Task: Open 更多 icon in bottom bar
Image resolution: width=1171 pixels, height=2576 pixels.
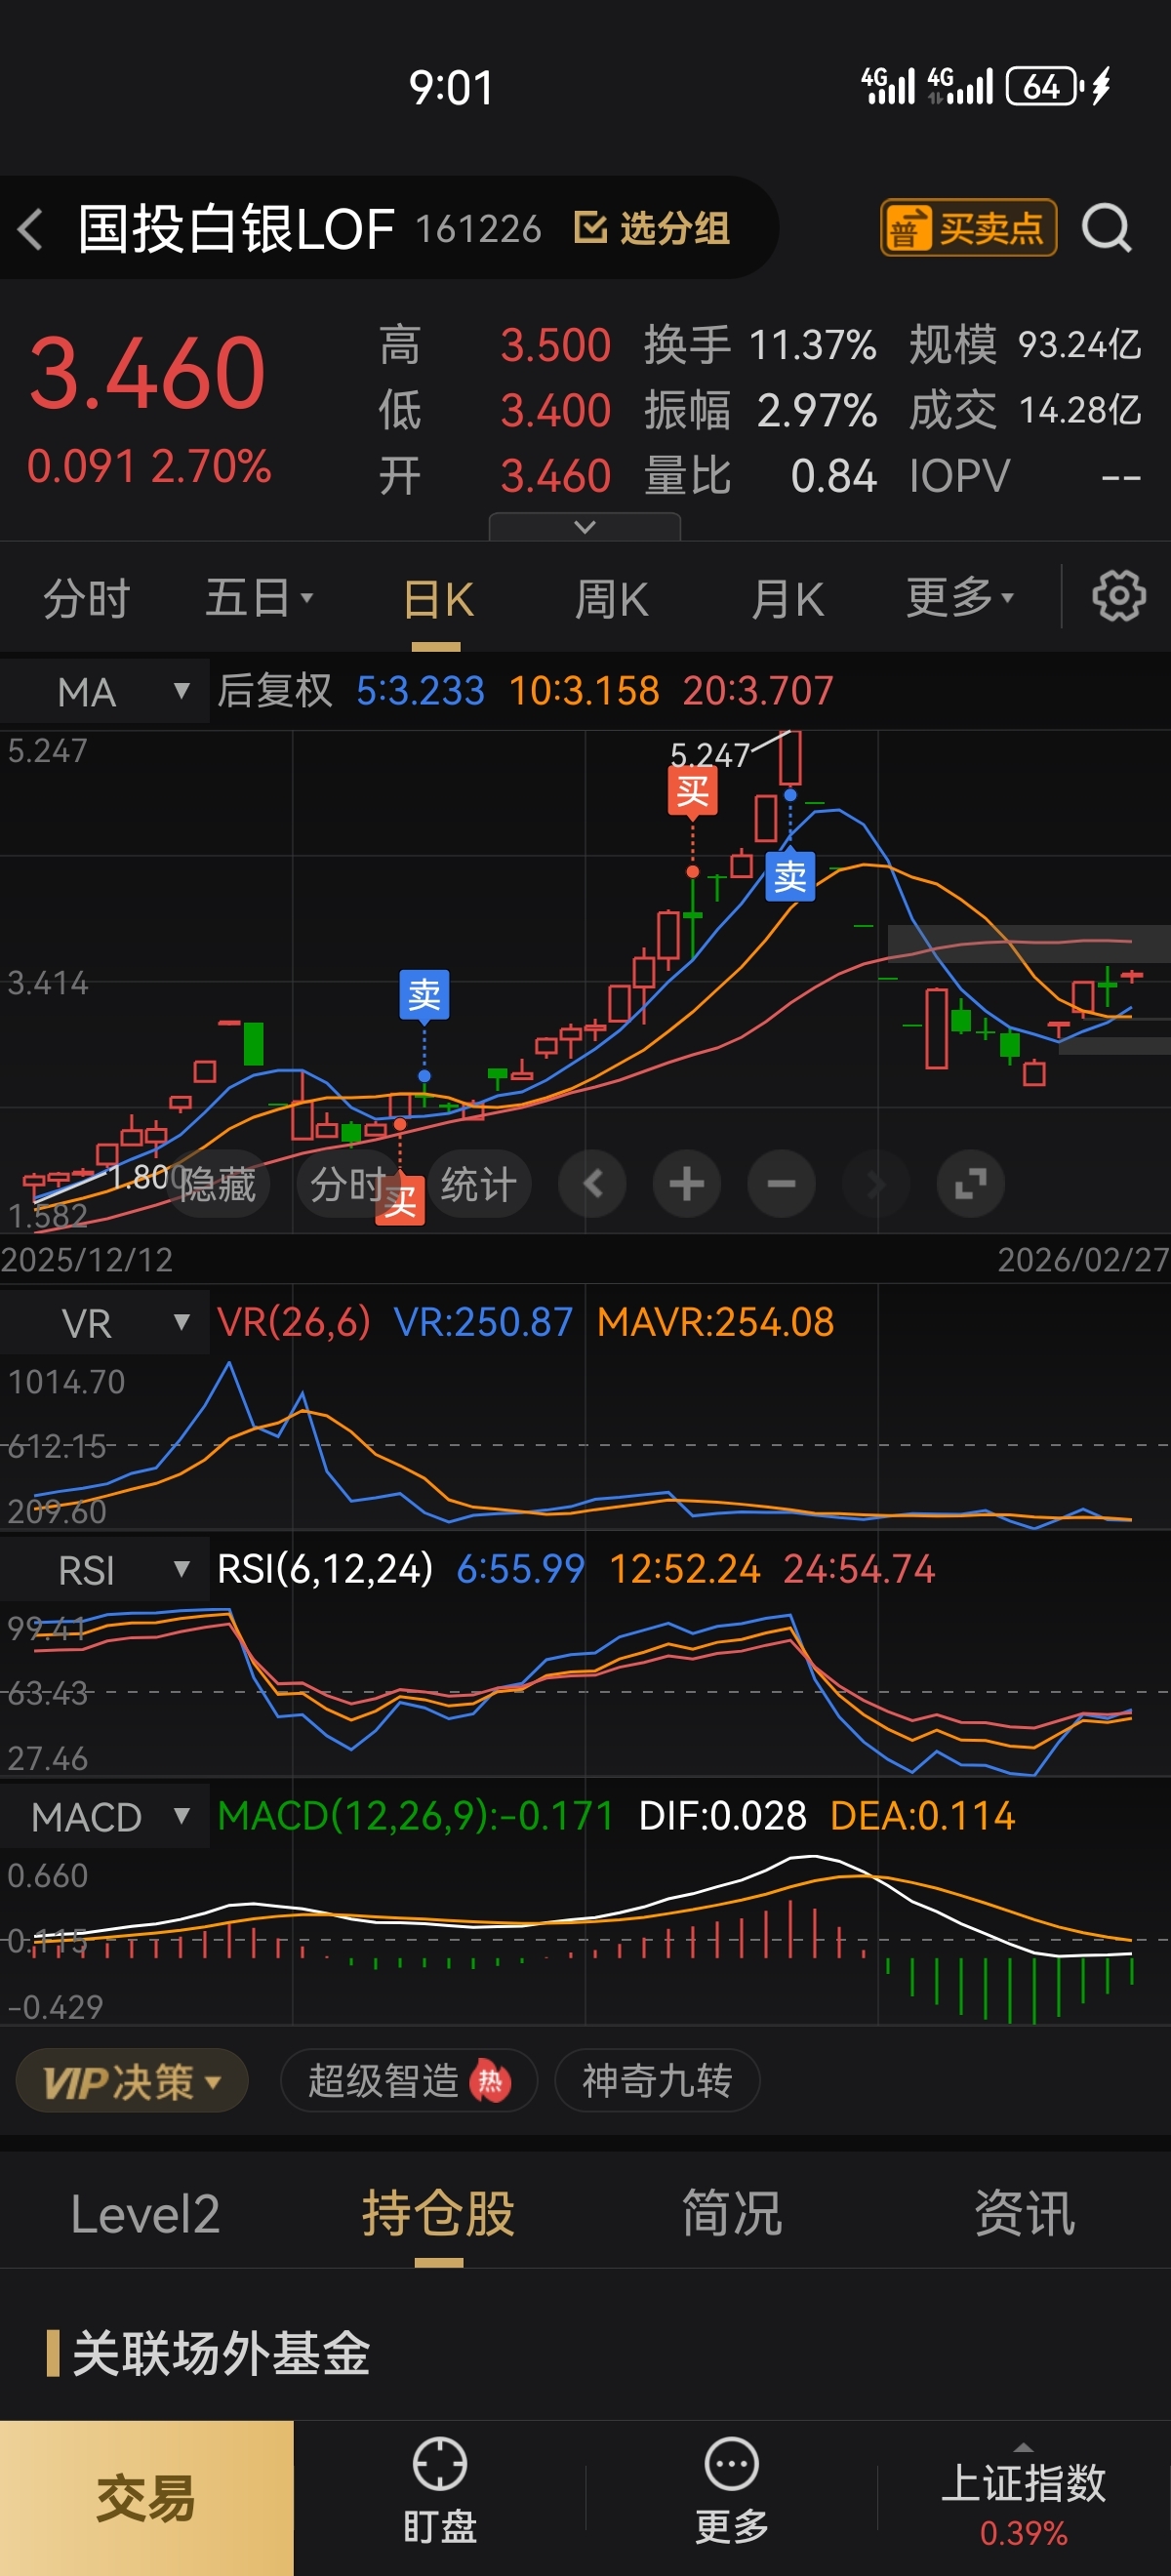Action: point(731,2490)
